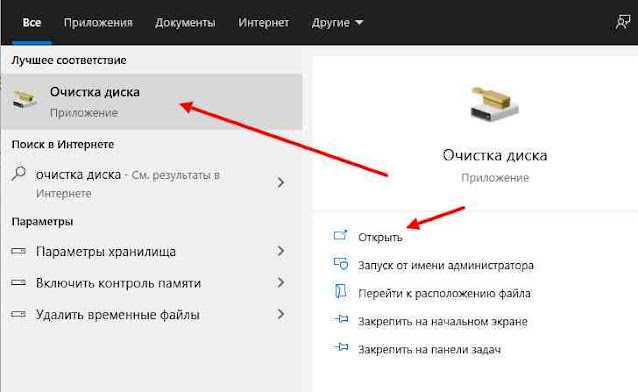This screenshot has width=638, height=392.
Task: Click the file location icon
Action: point(341,291)
